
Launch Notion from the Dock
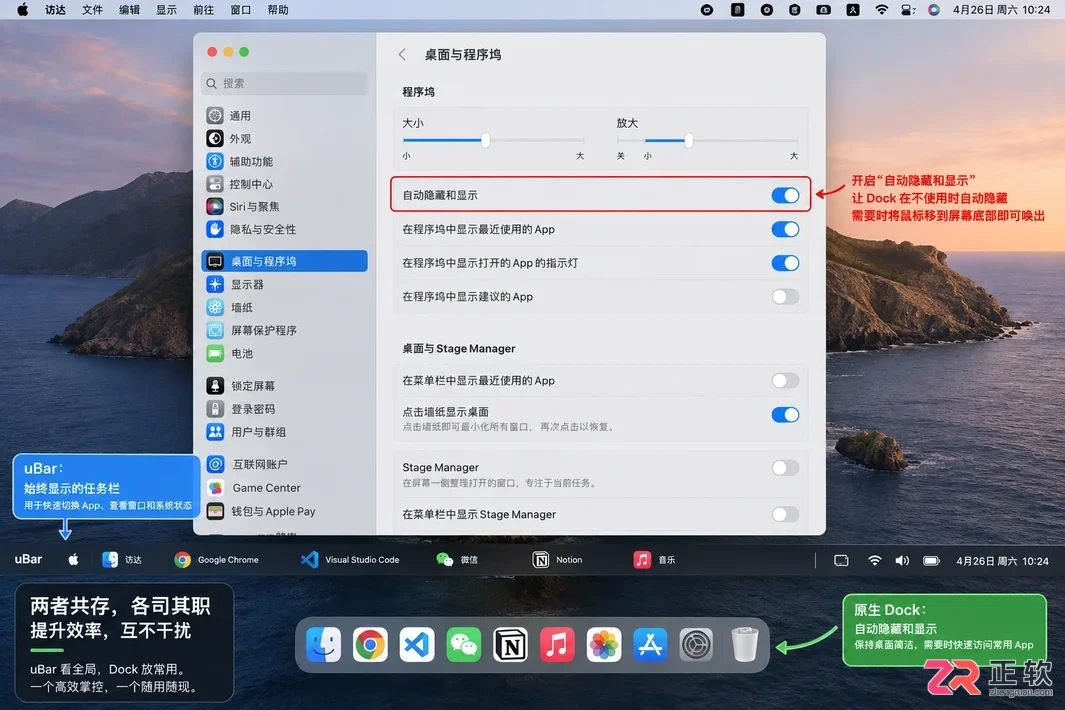(510, 644)
